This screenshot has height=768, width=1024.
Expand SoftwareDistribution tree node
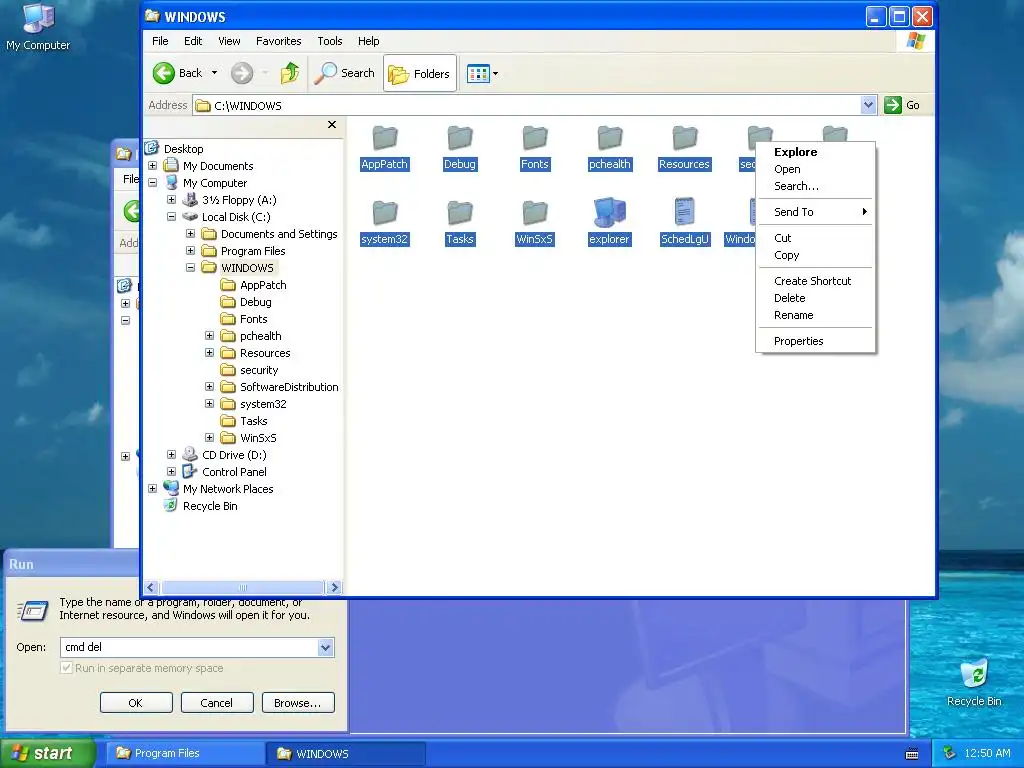point(209,387)
